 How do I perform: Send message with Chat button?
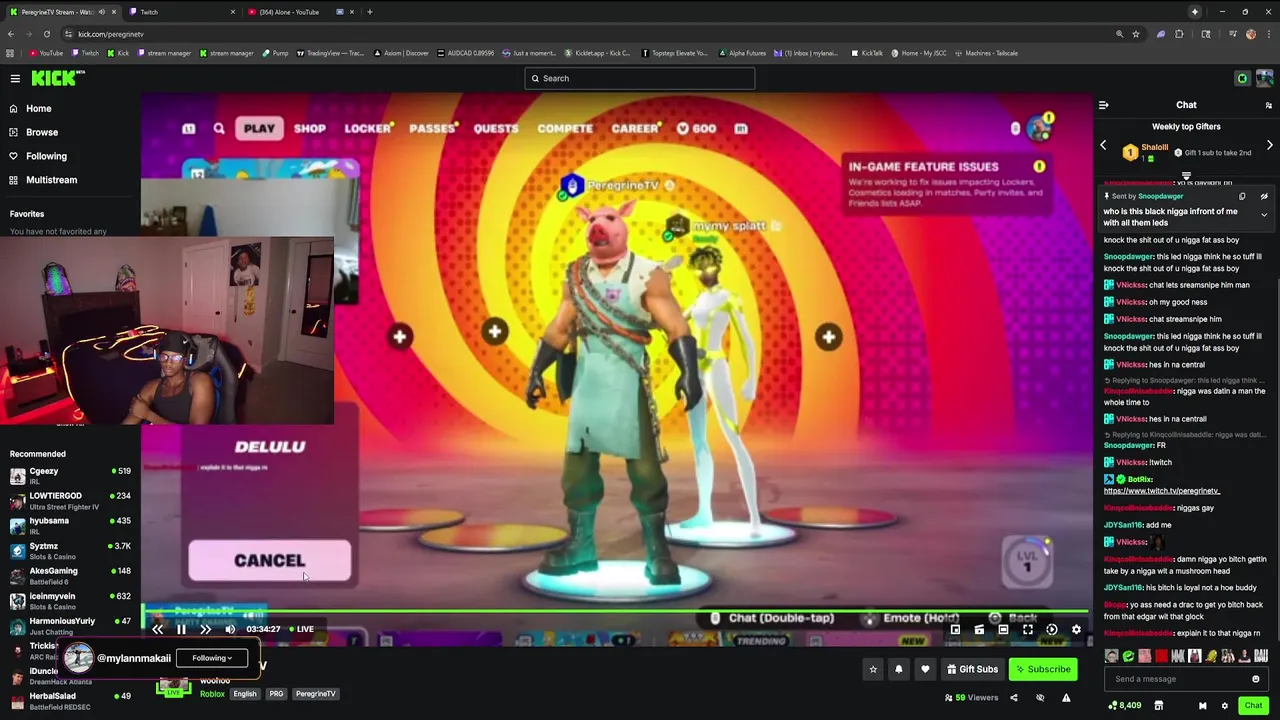point(1253,706)
